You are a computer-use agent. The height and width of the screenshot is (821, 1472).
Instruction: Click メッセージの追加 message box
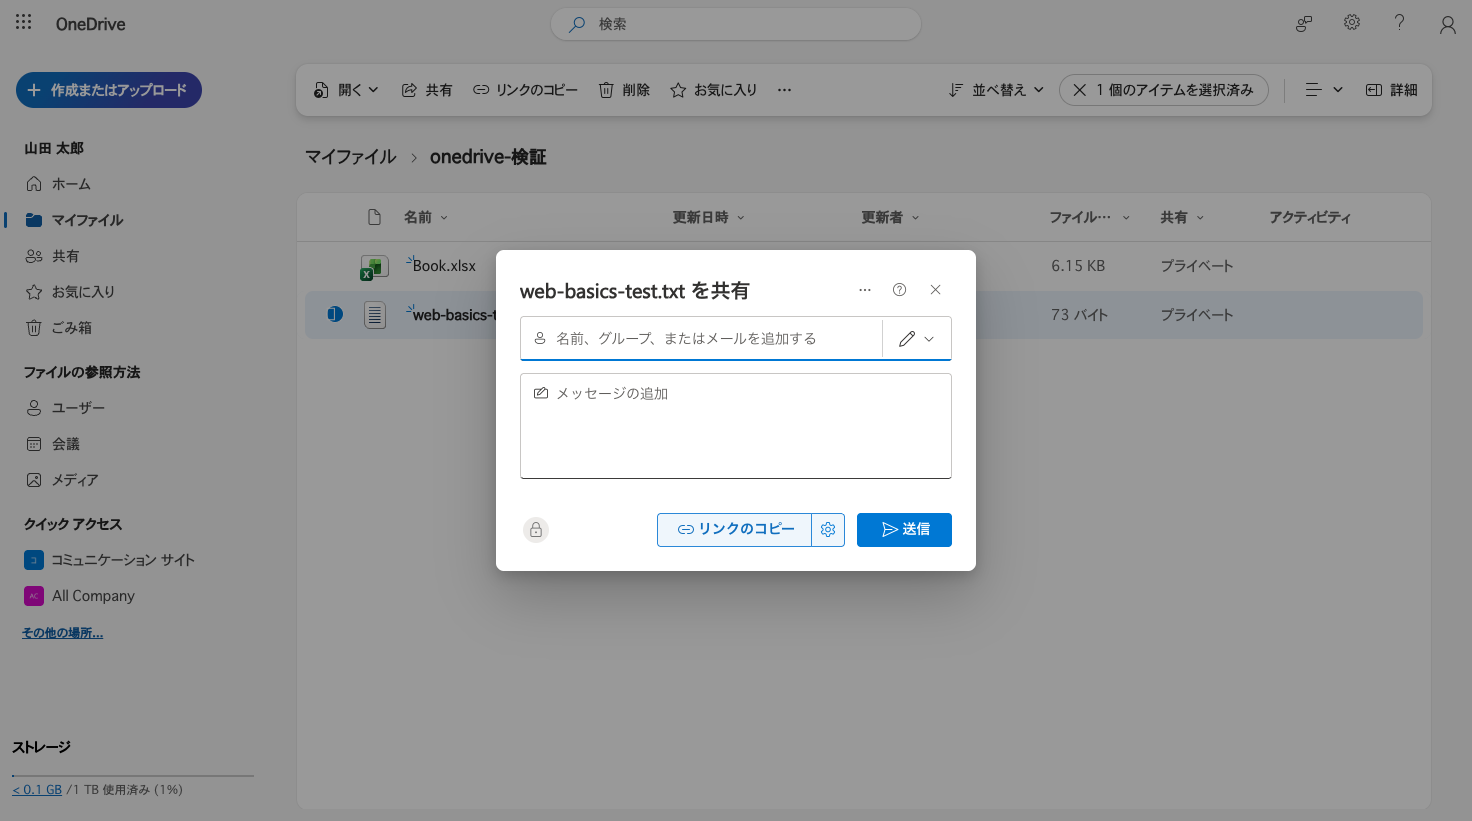point(736,426)
